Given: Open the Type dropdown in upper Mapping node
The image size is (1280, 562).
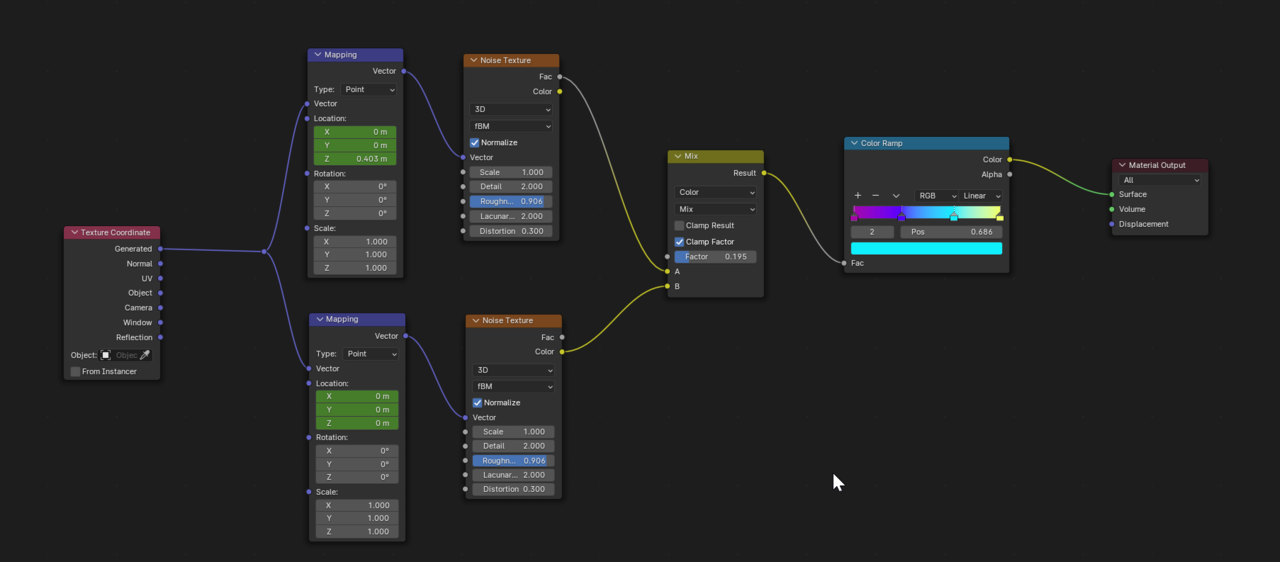Looking at the screenshot, I should [x=369, y=89].
